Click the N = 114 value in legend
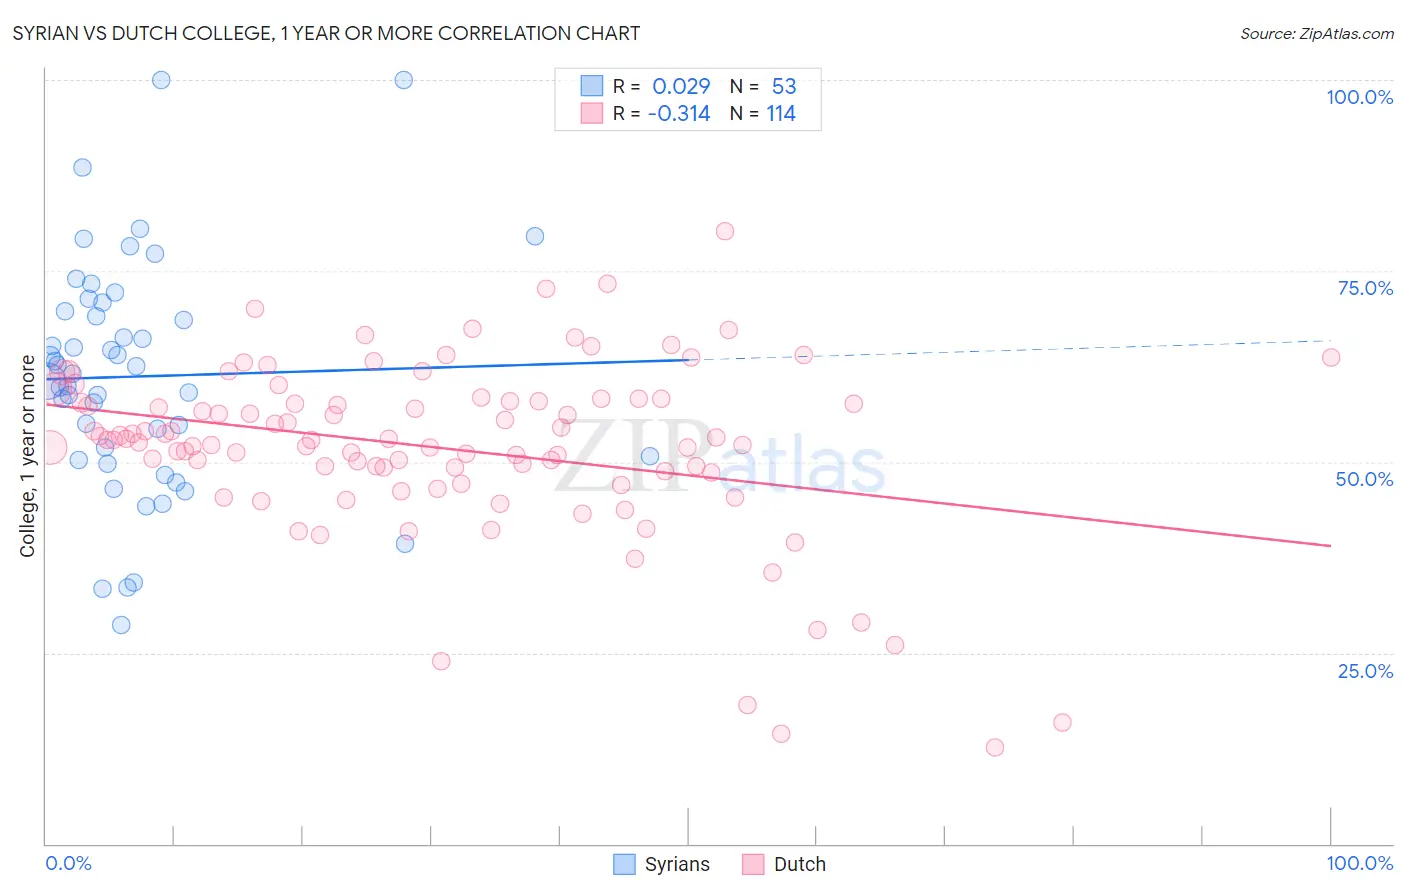The image size is (1406, 892). click(763, 113)
